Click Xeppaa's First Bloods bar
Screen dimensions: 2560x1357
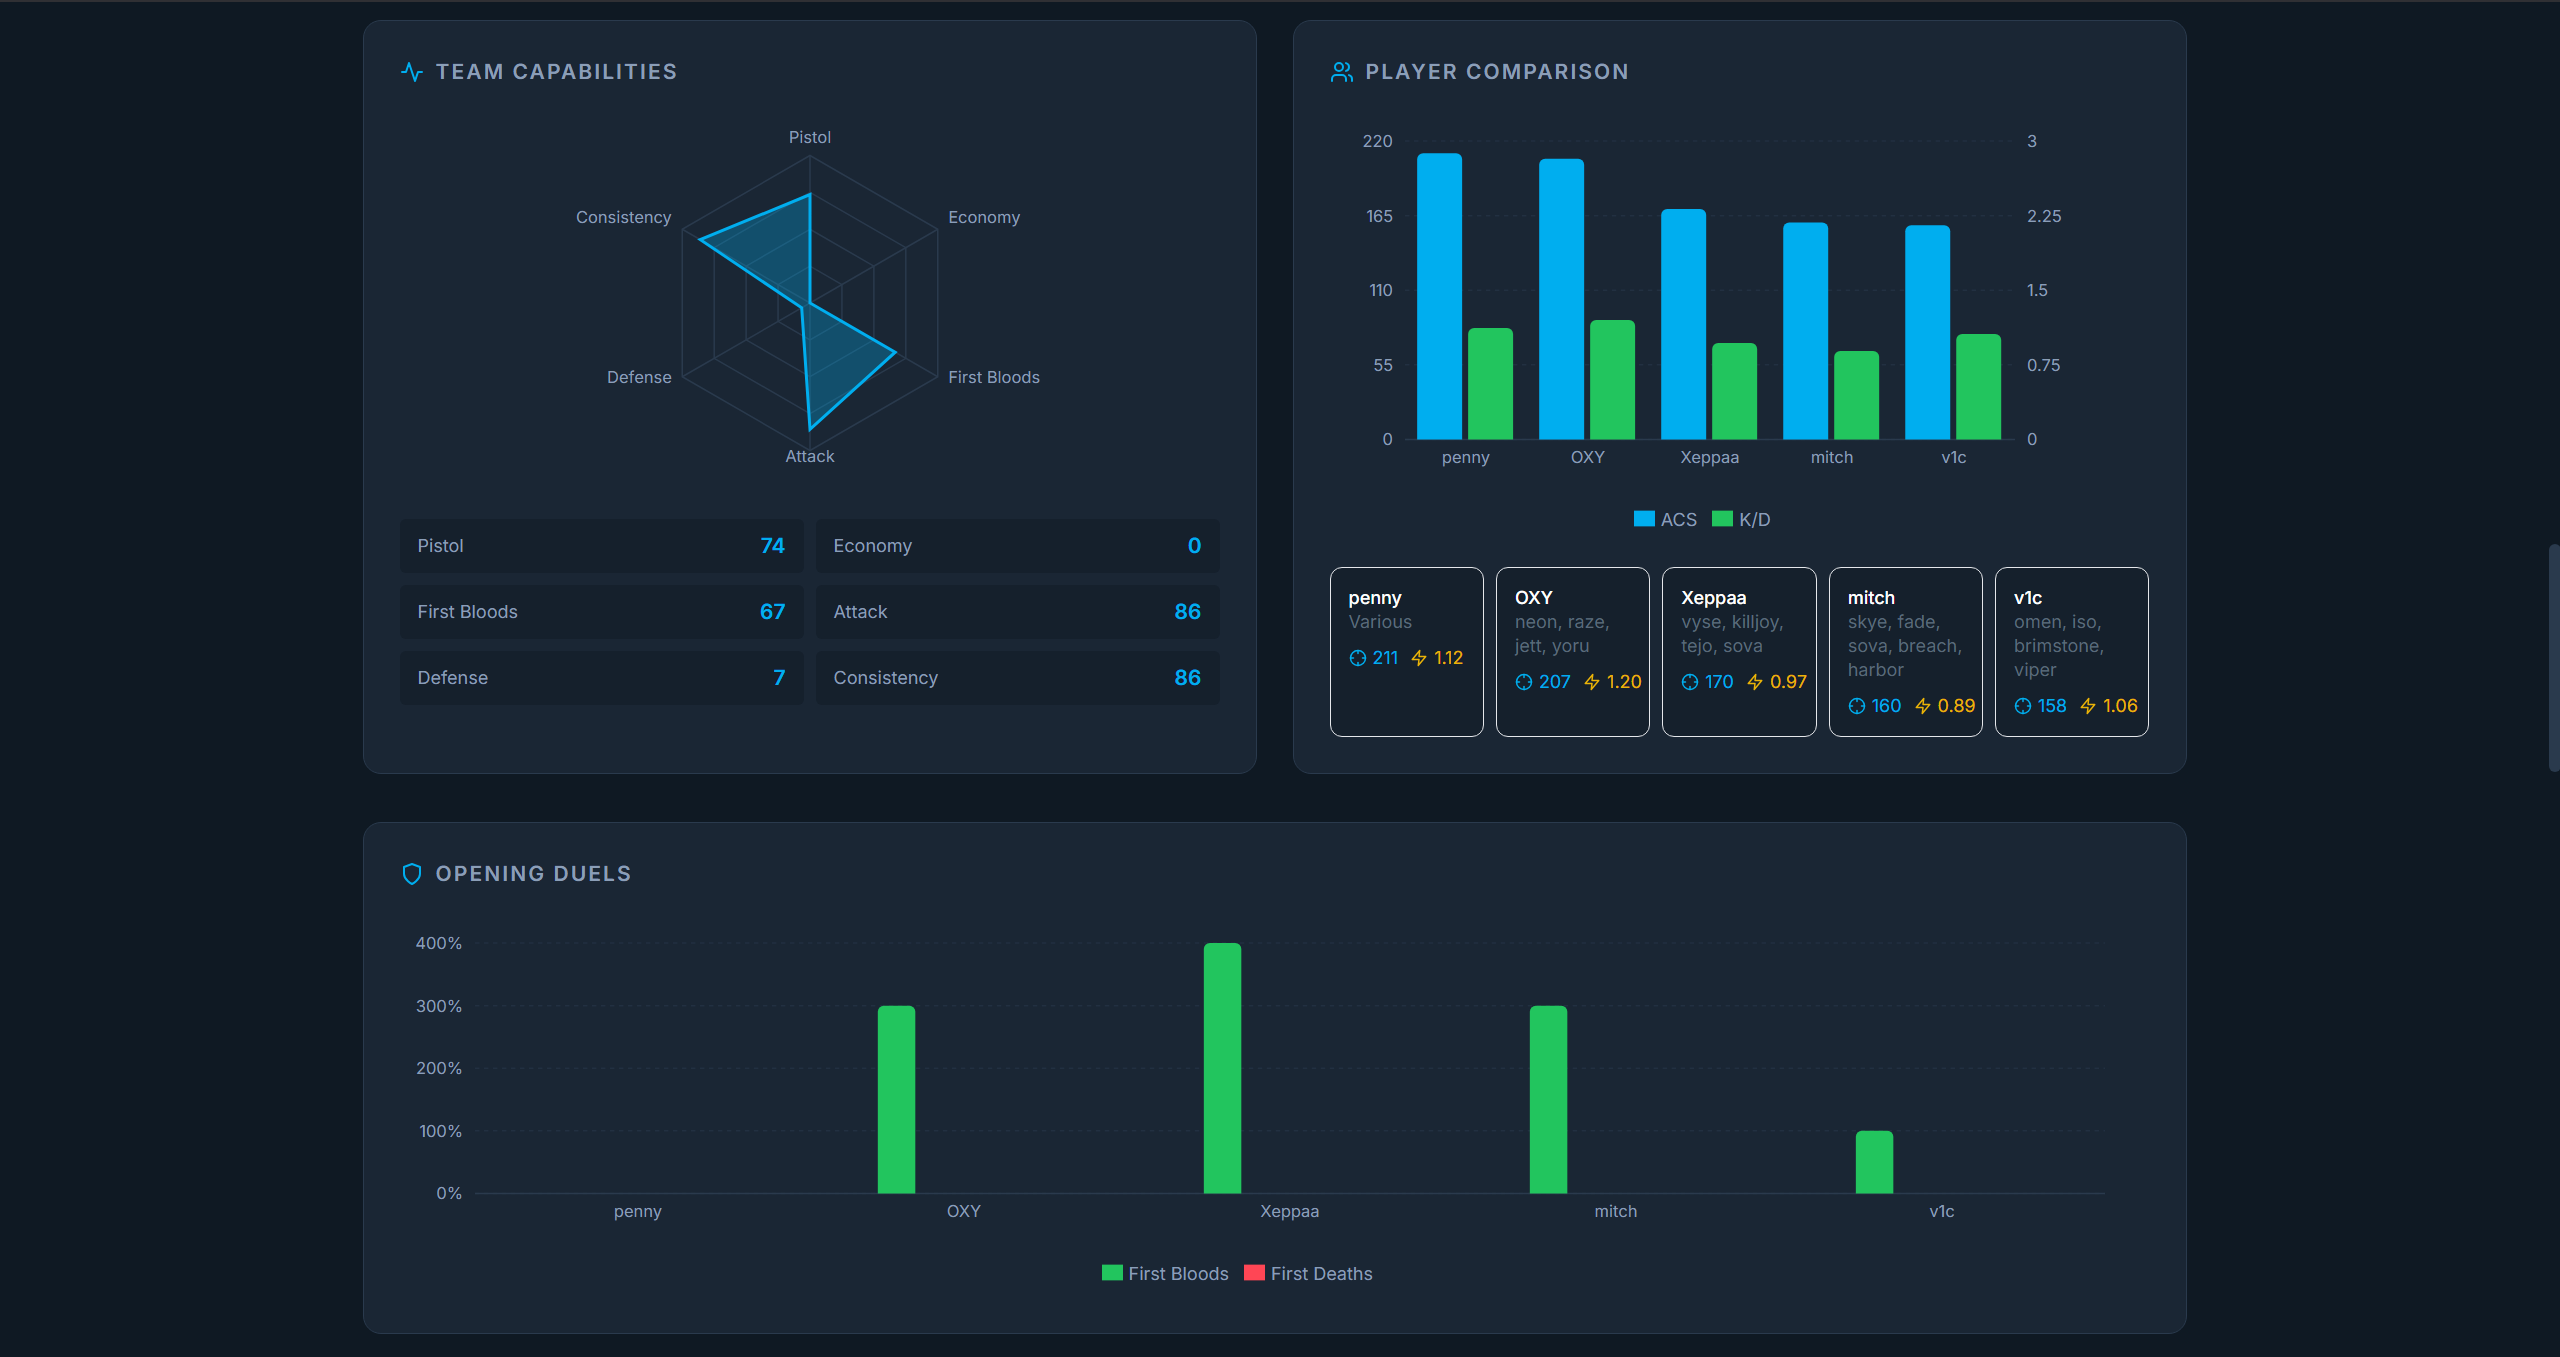[1222, 1068]
